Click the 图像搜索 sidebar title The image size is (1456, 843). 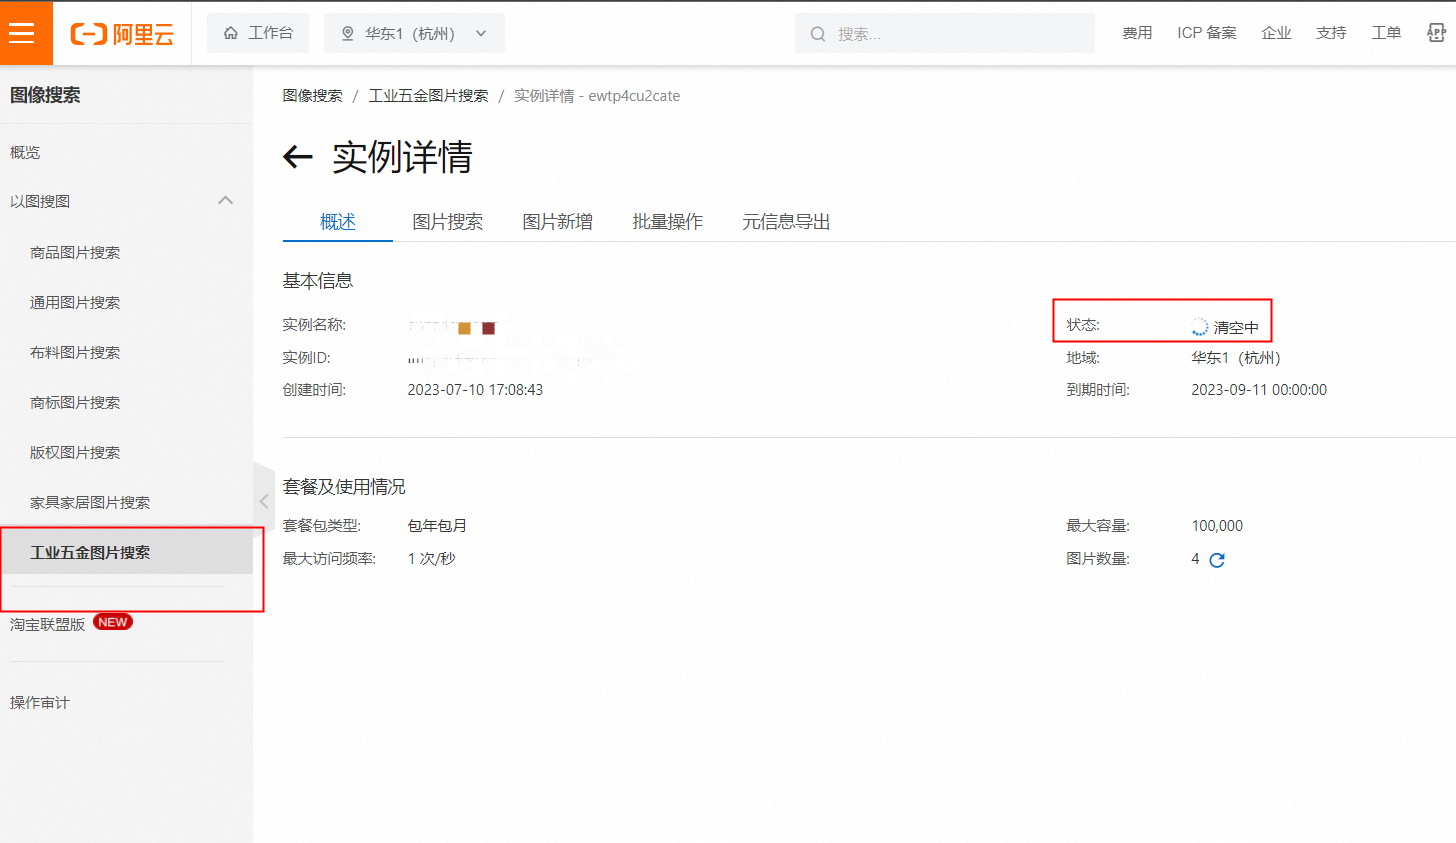(x=45, y=95)
